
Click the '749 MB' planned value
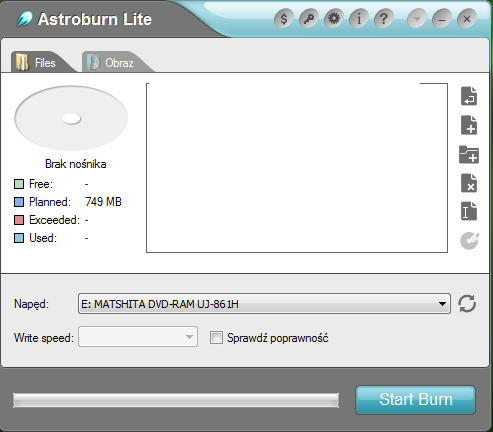tap(103, 202)
